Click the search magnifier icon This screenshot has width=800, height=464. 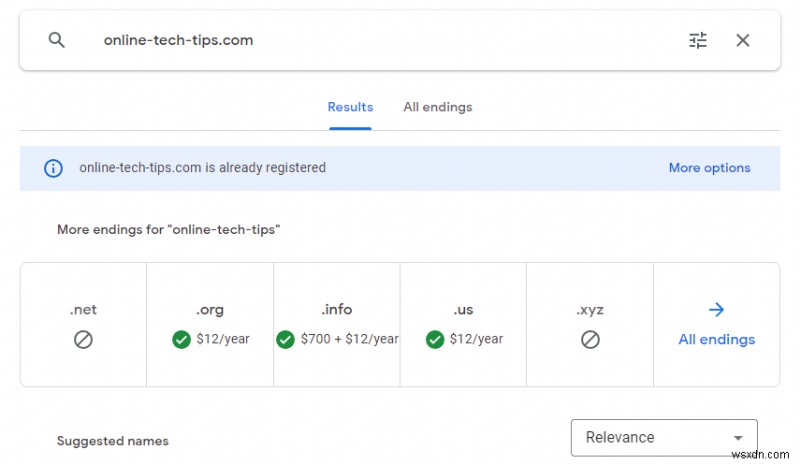click(57, 40)
